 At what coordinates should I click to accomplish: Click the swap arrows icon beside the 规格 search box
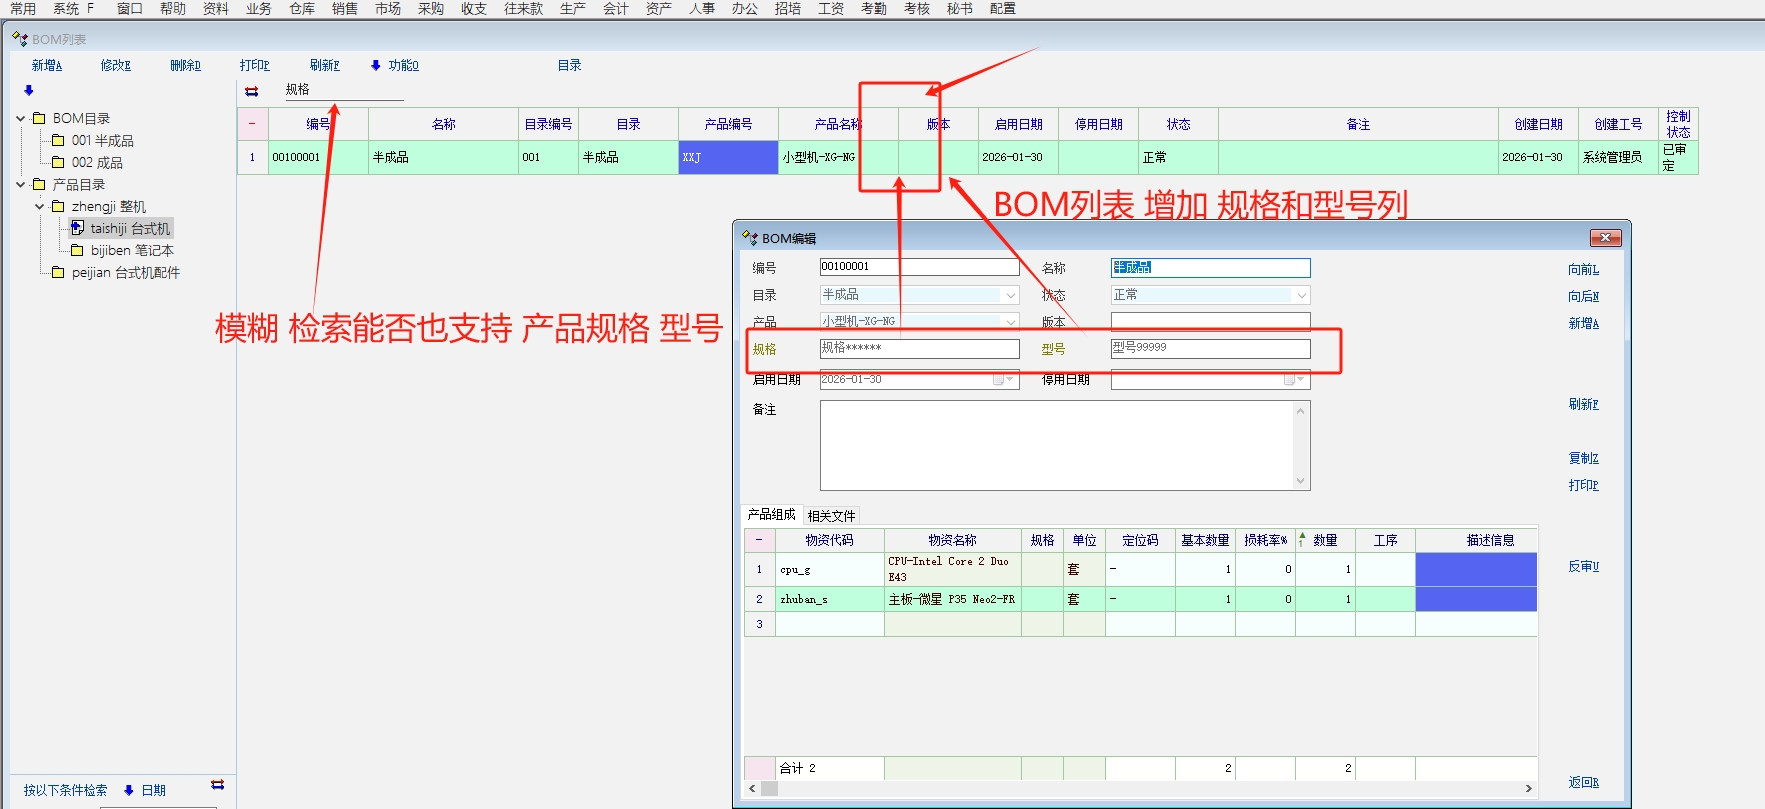click(252, 91)
